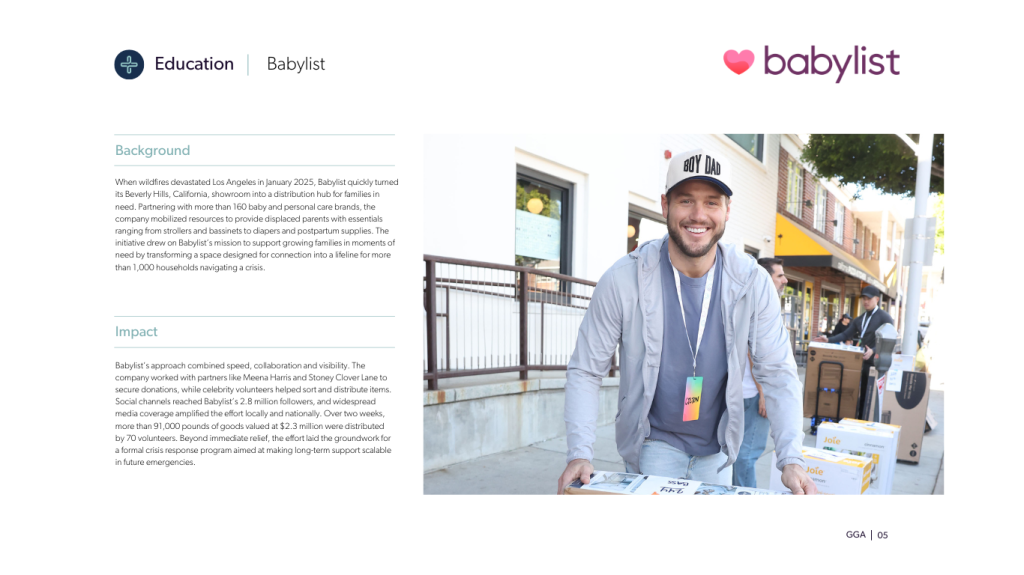Select the Education category label
Image resolution: width=1024 pixels, height=575 pixels.
point(194,64)
